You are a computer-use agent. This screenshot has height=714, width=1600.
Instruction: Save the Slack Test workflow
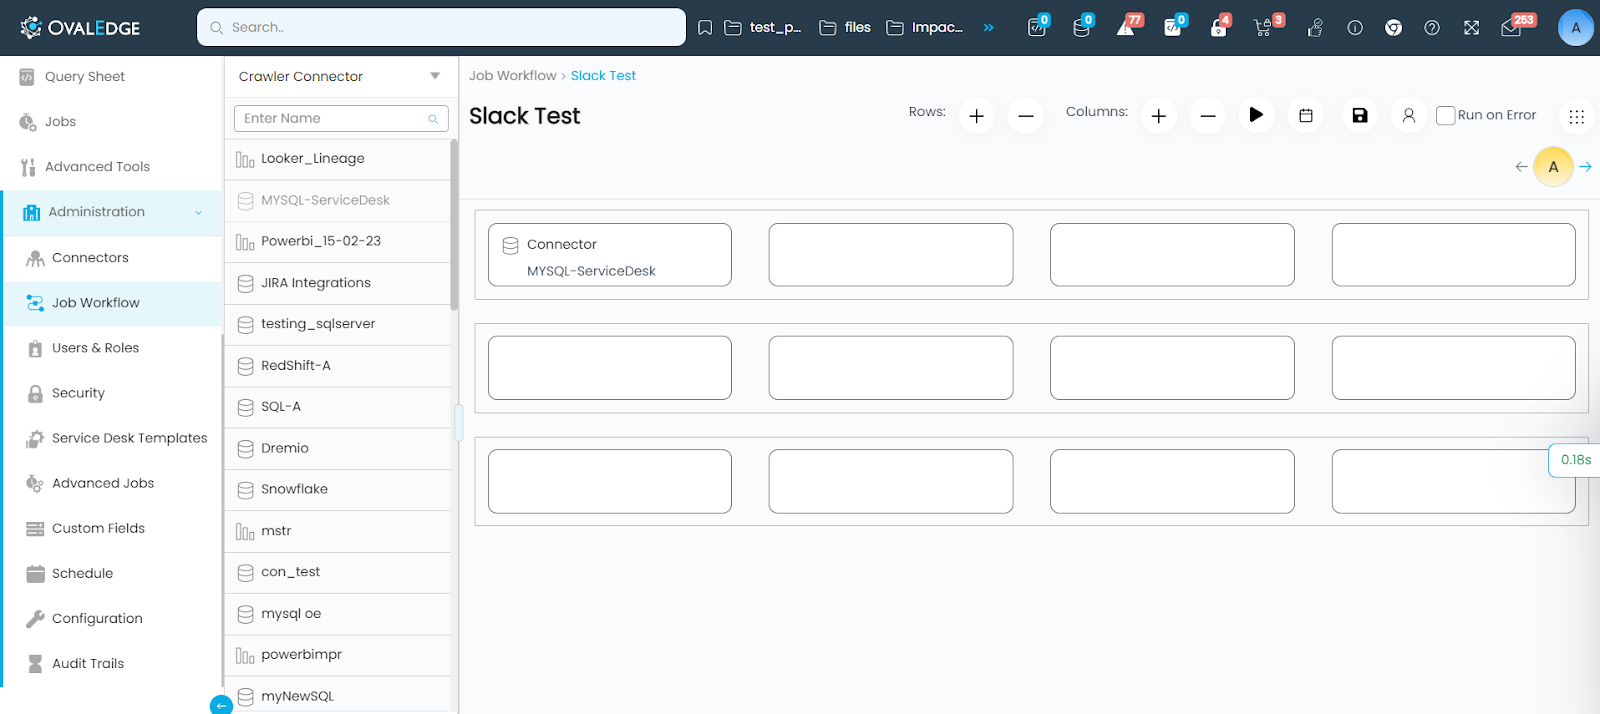click(1359, 116)
